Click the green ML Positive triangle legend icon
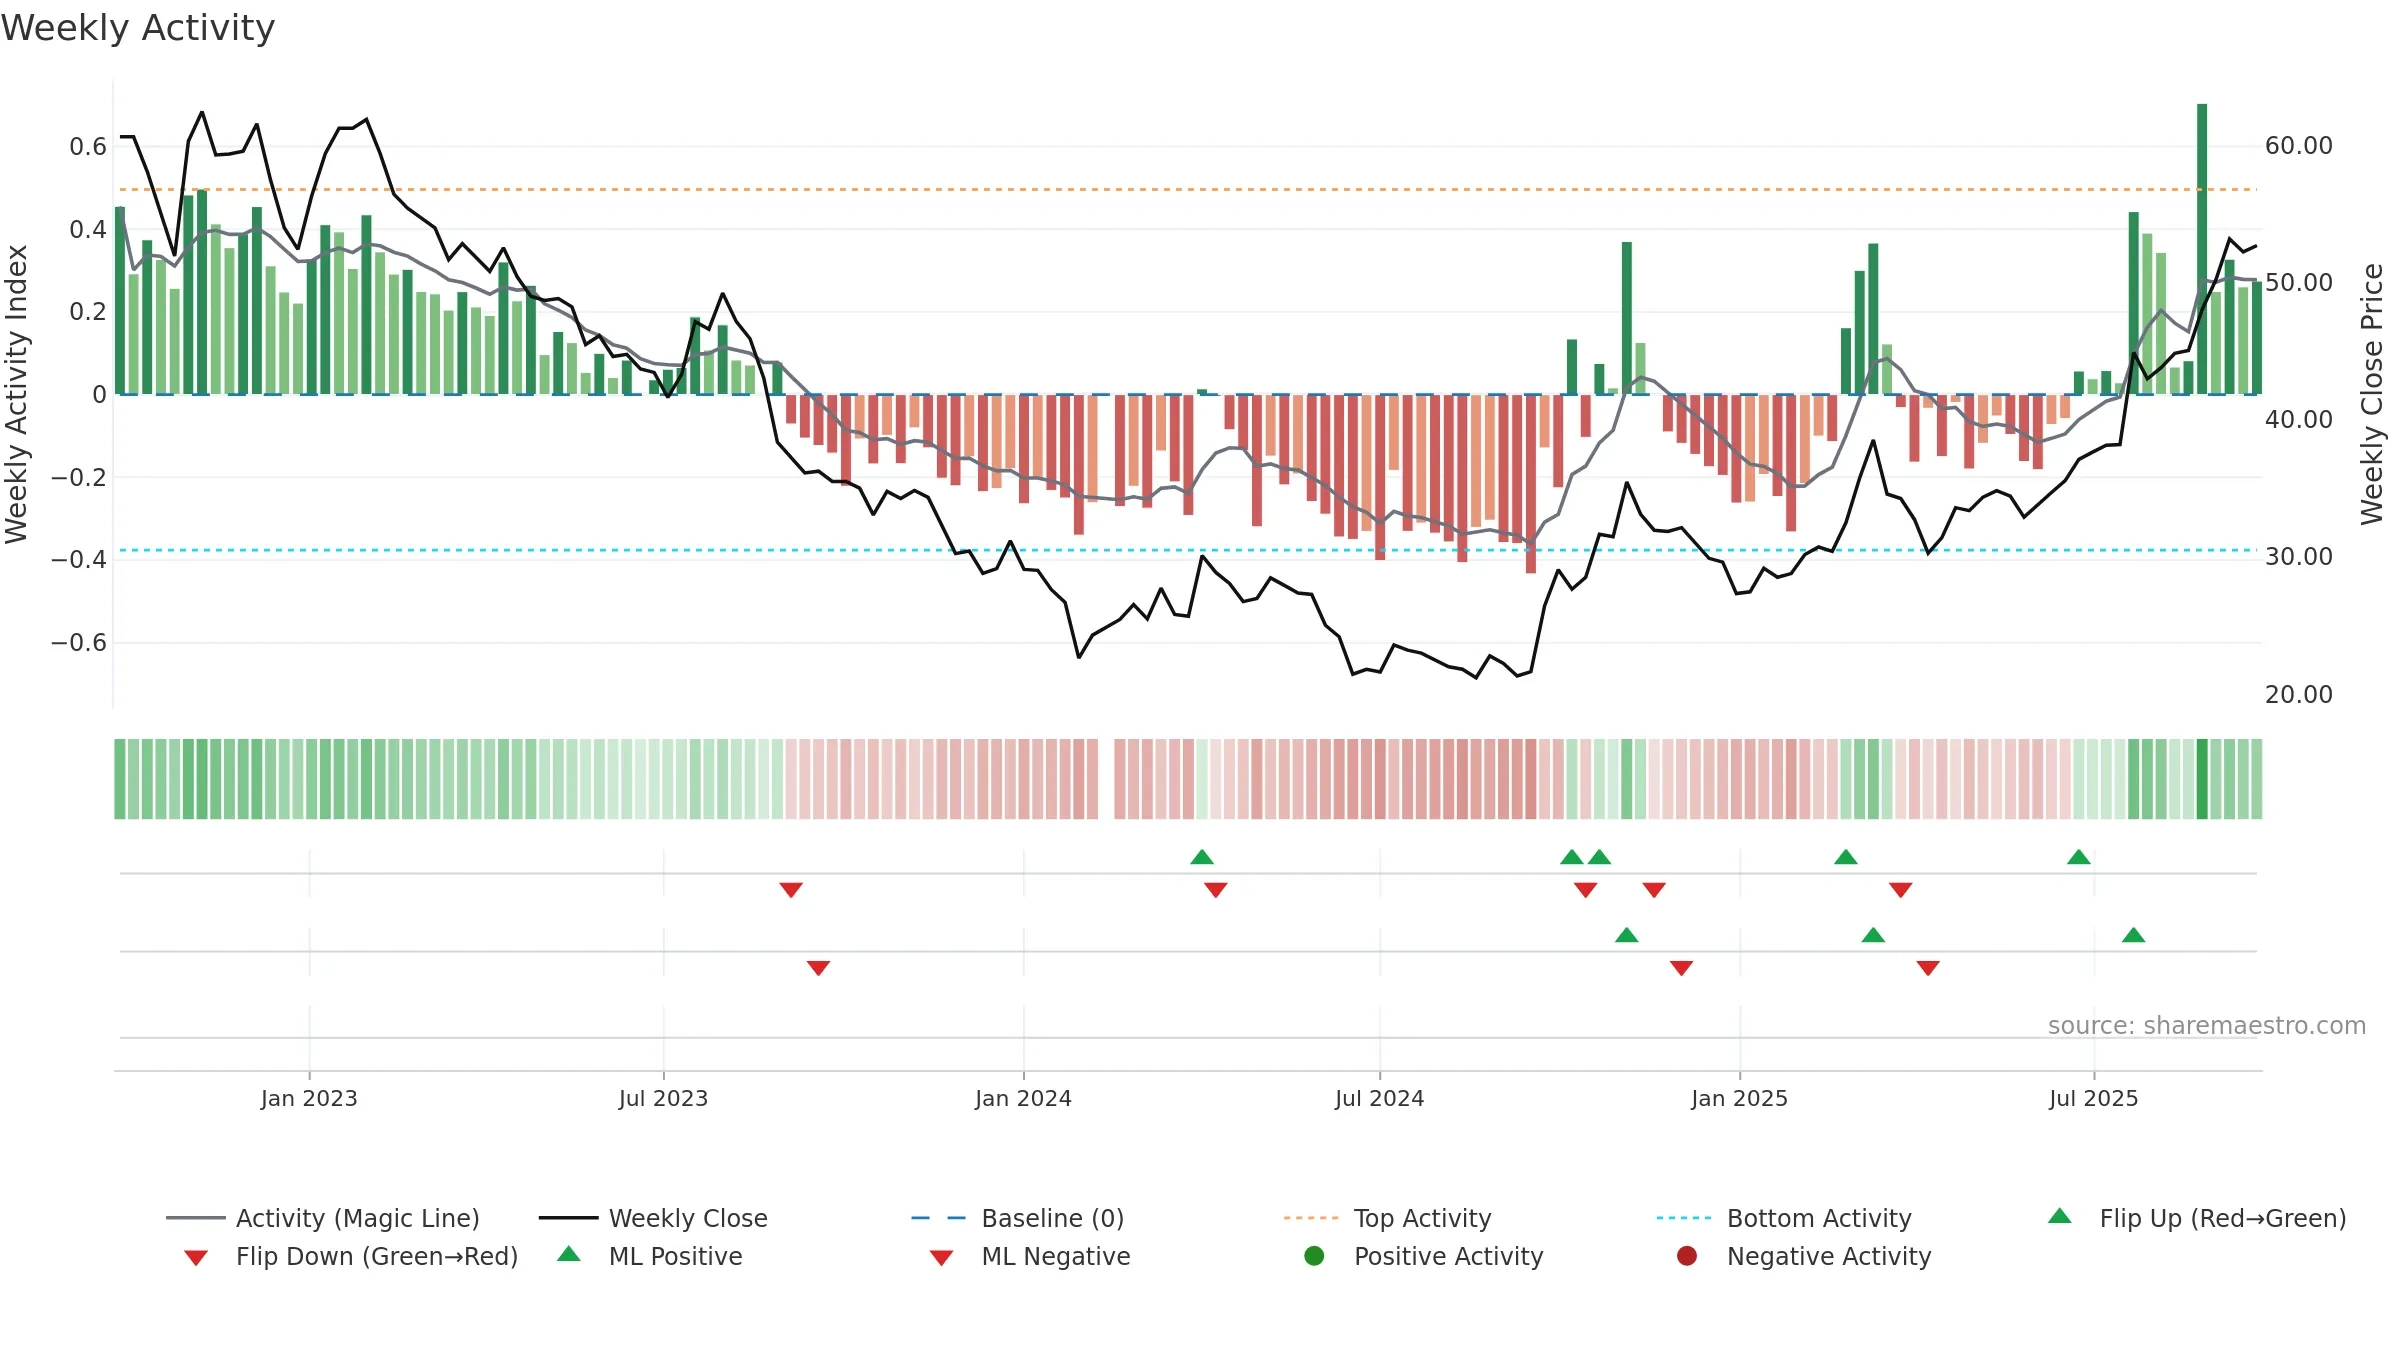Screen dimensions: 2400x1350 coord(568,1254)
